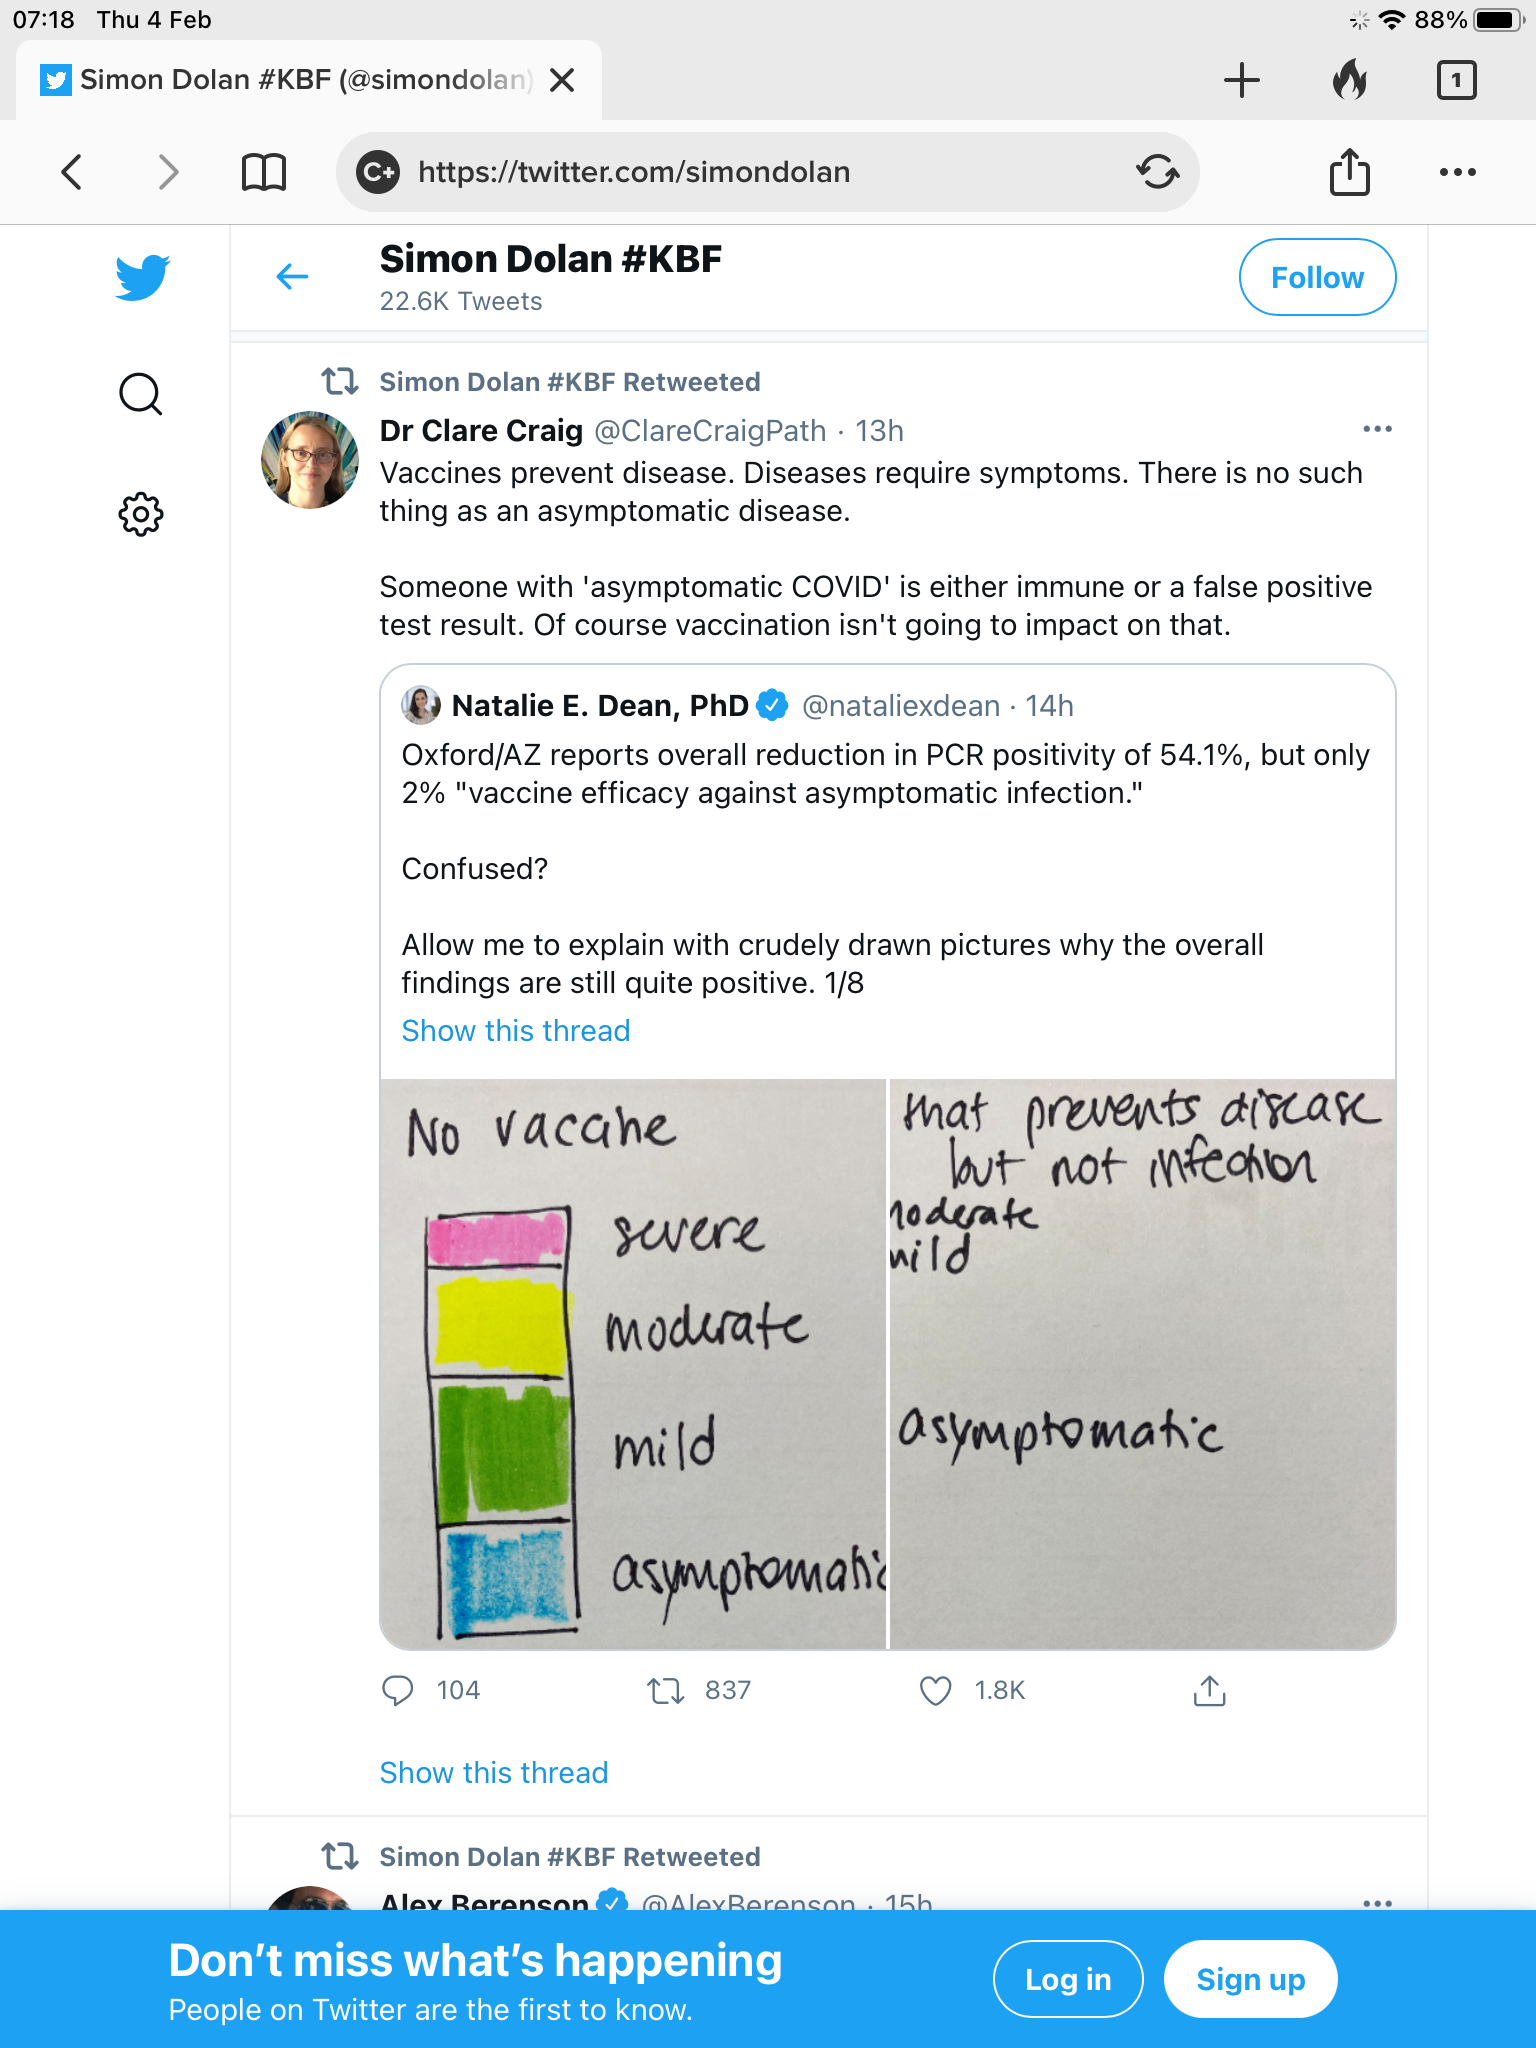This screenshot has width=1536, height=2048.
Task: Open more options on Dr Clare Craig's tweet
Action: [1377, 429]
